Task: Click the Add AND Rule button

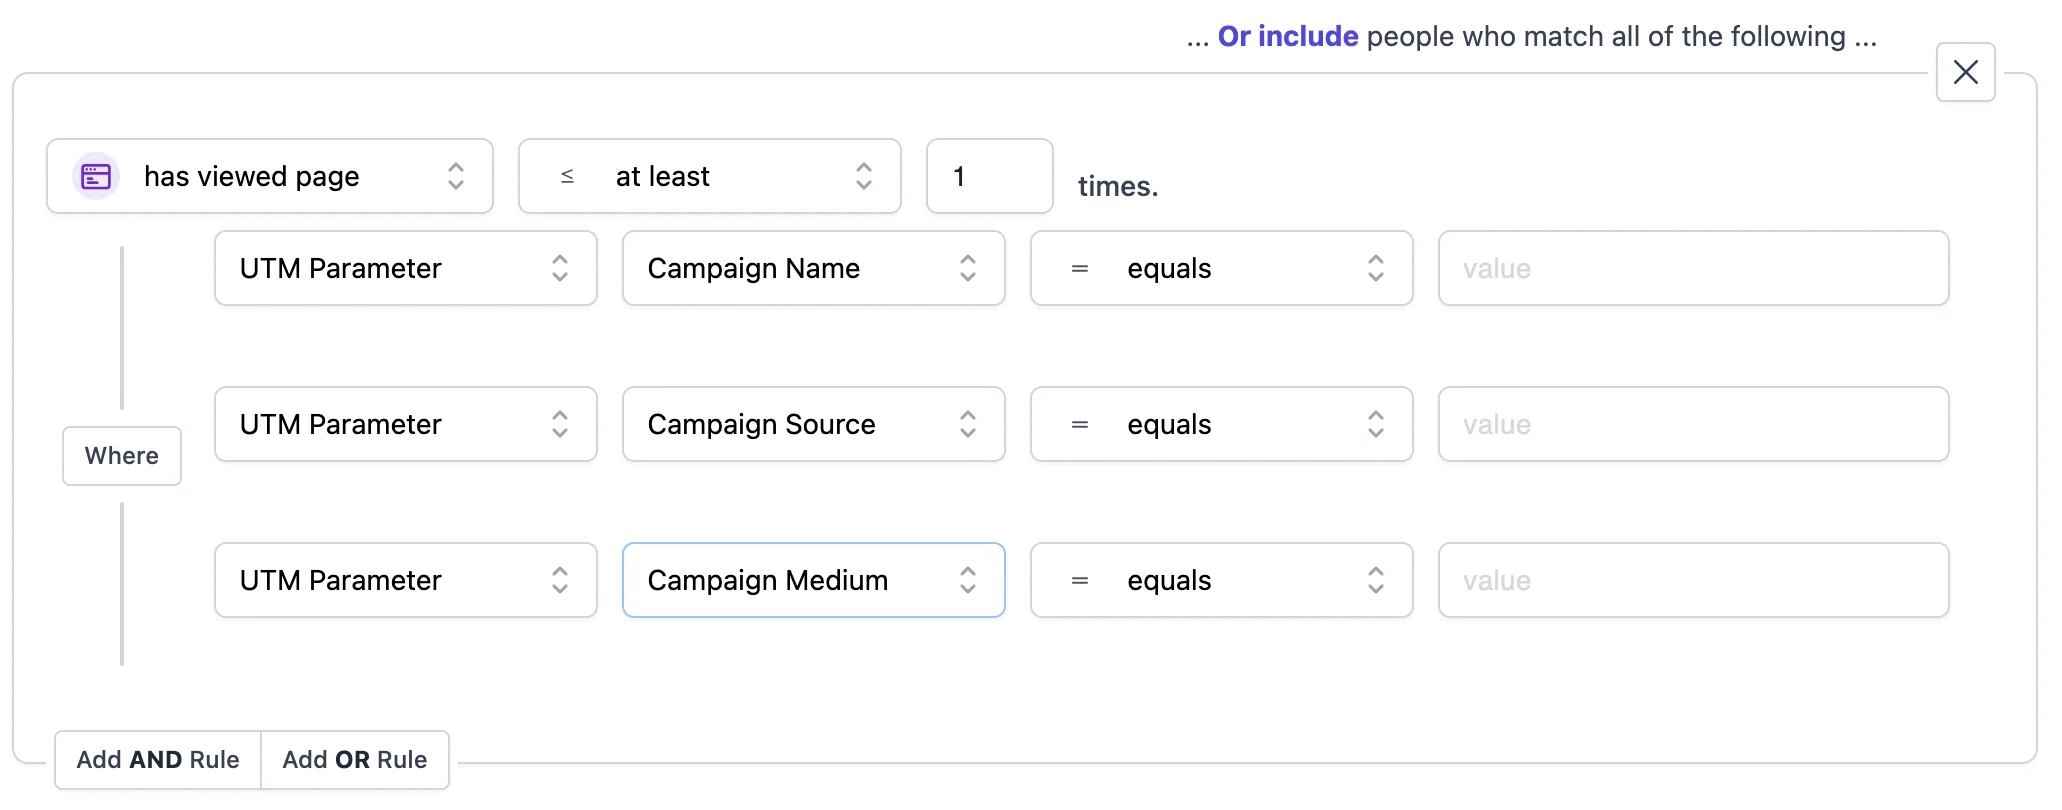Action: pyautogui.click(x=158, y=760)
